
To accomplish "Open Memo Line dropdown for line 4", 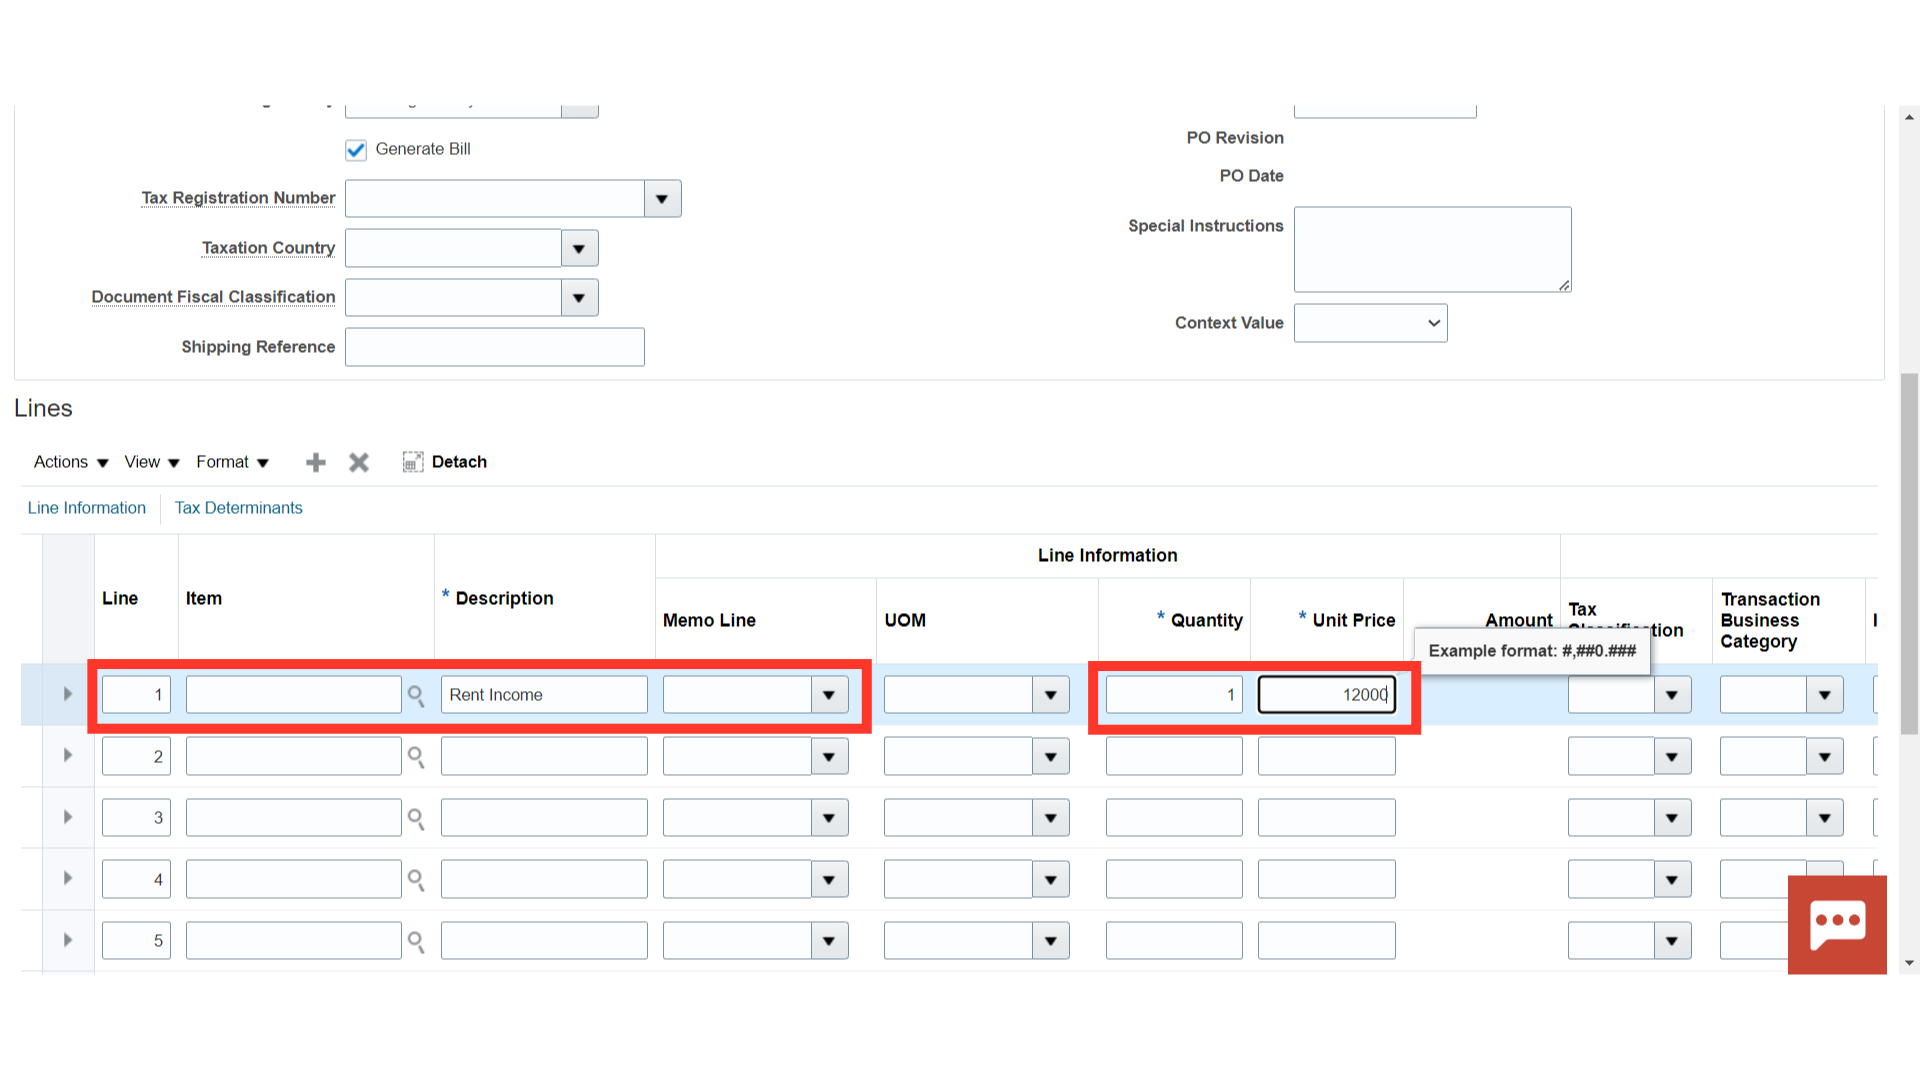I will coord(829,880).
